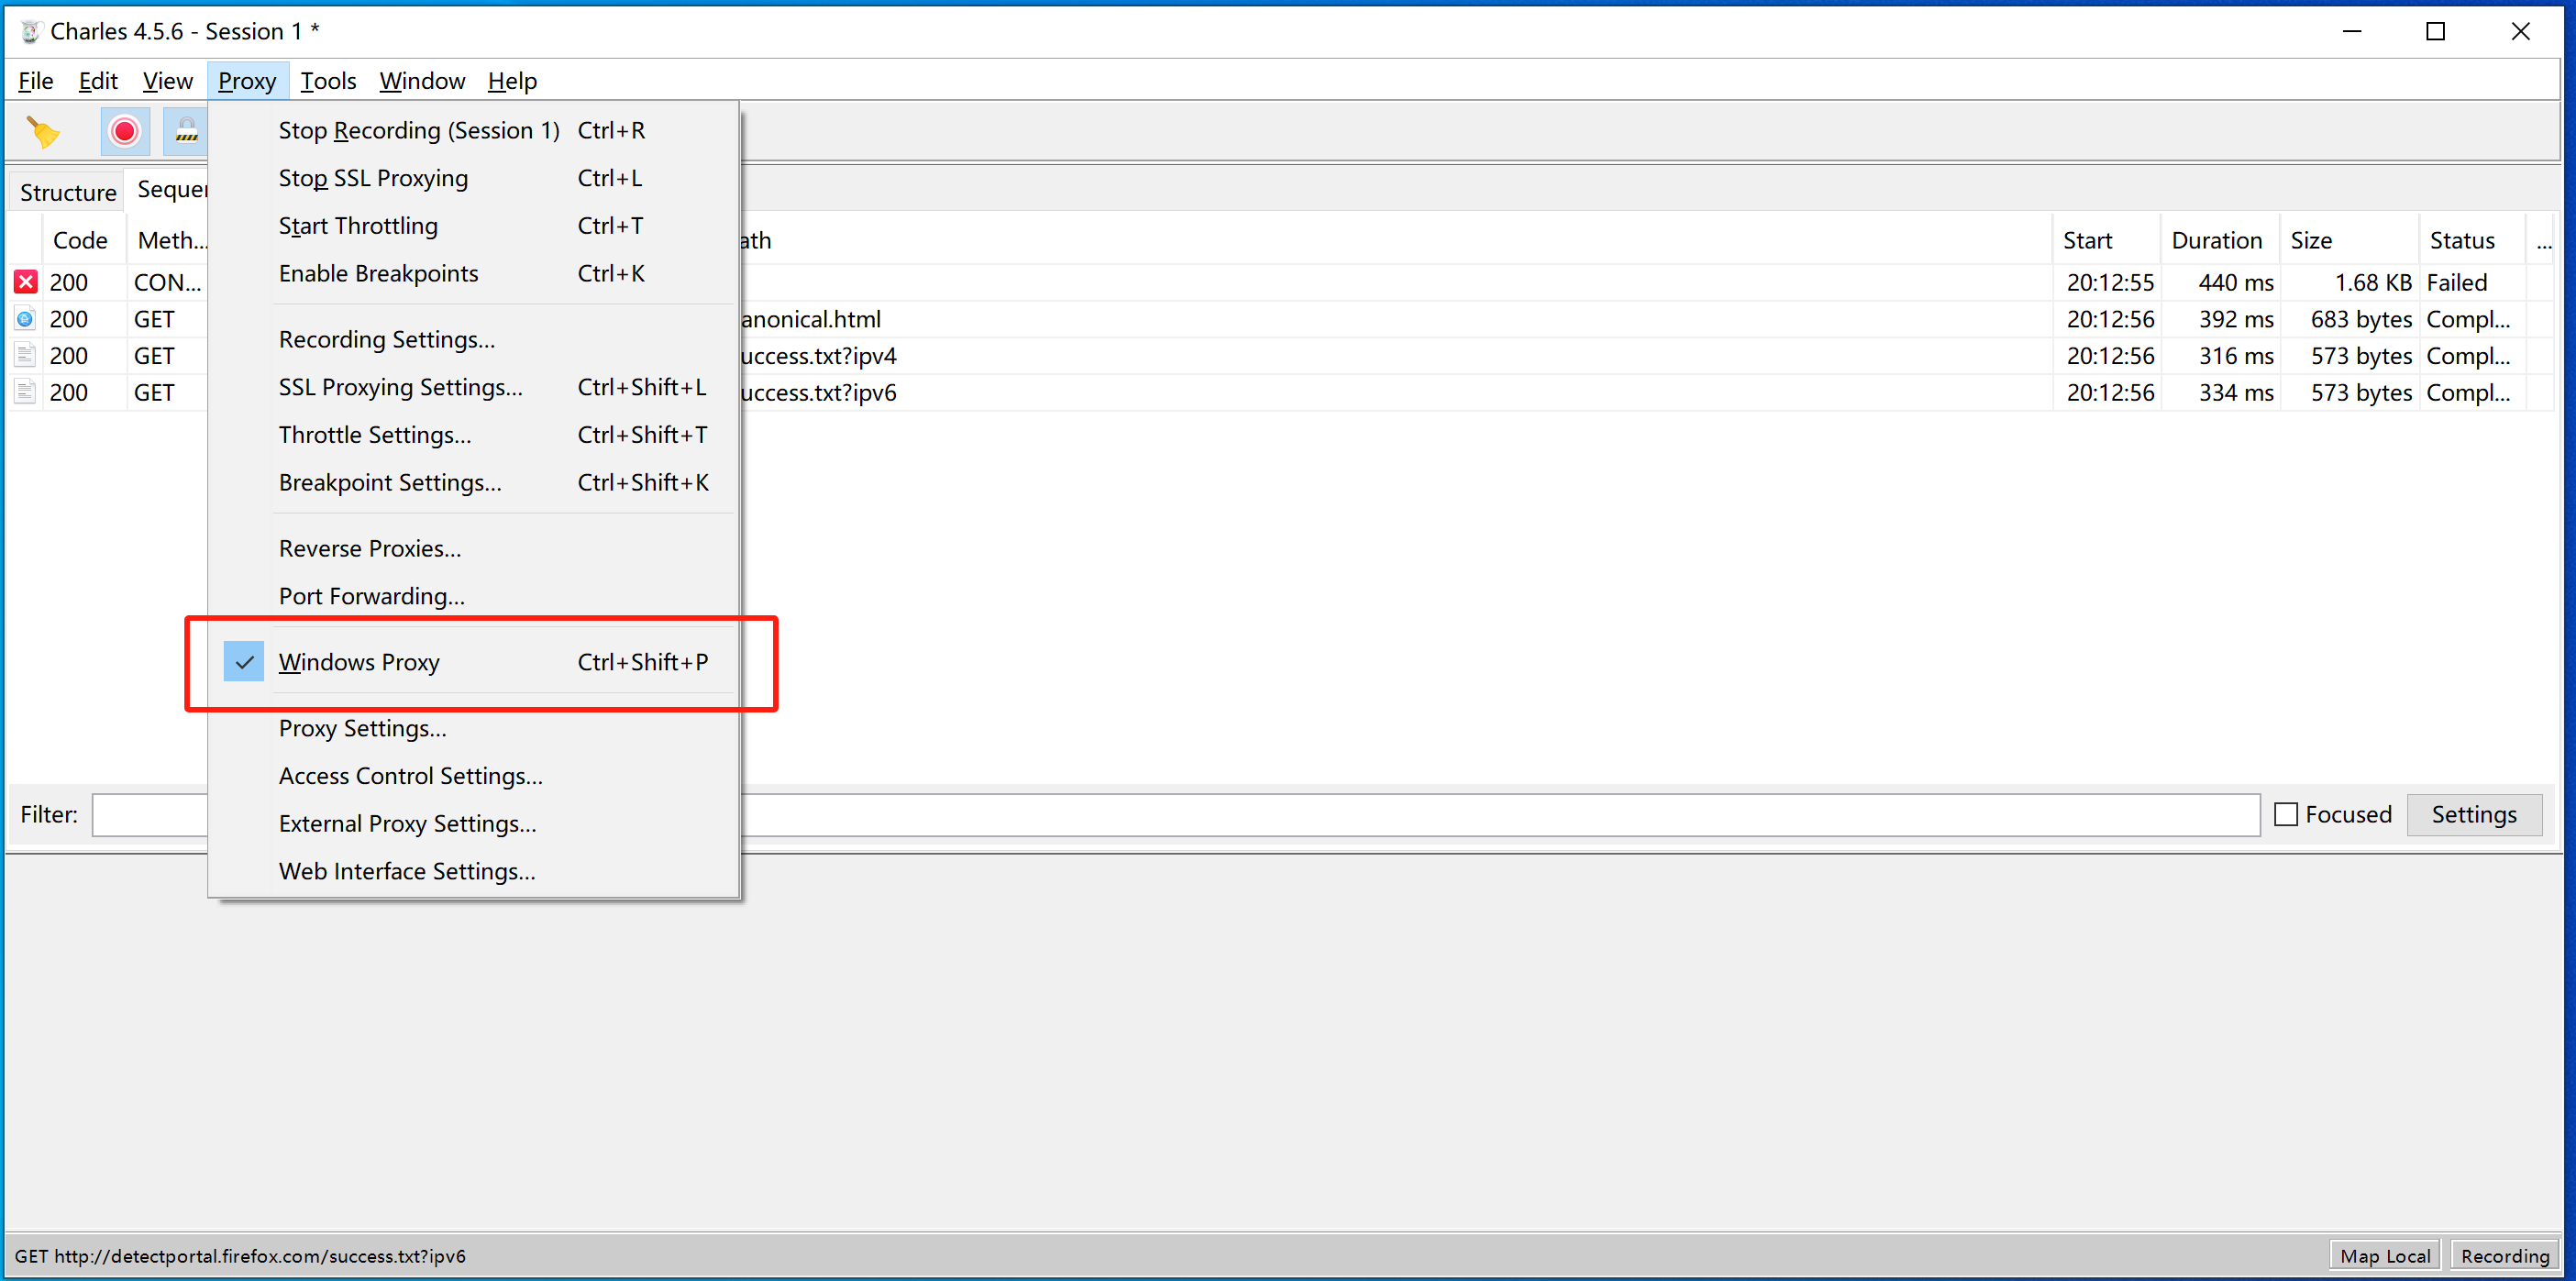Select the success.txt?ipv4 document icon

[26, 355]
